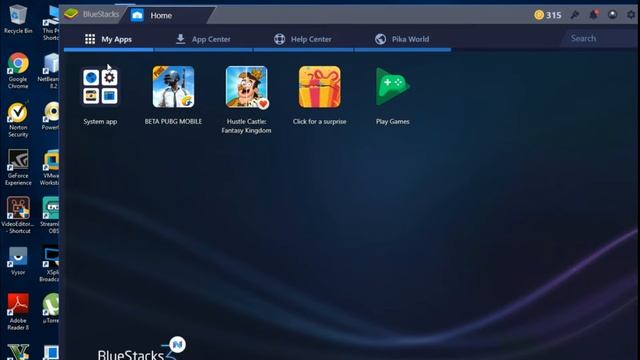This screenshot has width=640, height=360.
Task: Open the System app folder
Action: 100,87
